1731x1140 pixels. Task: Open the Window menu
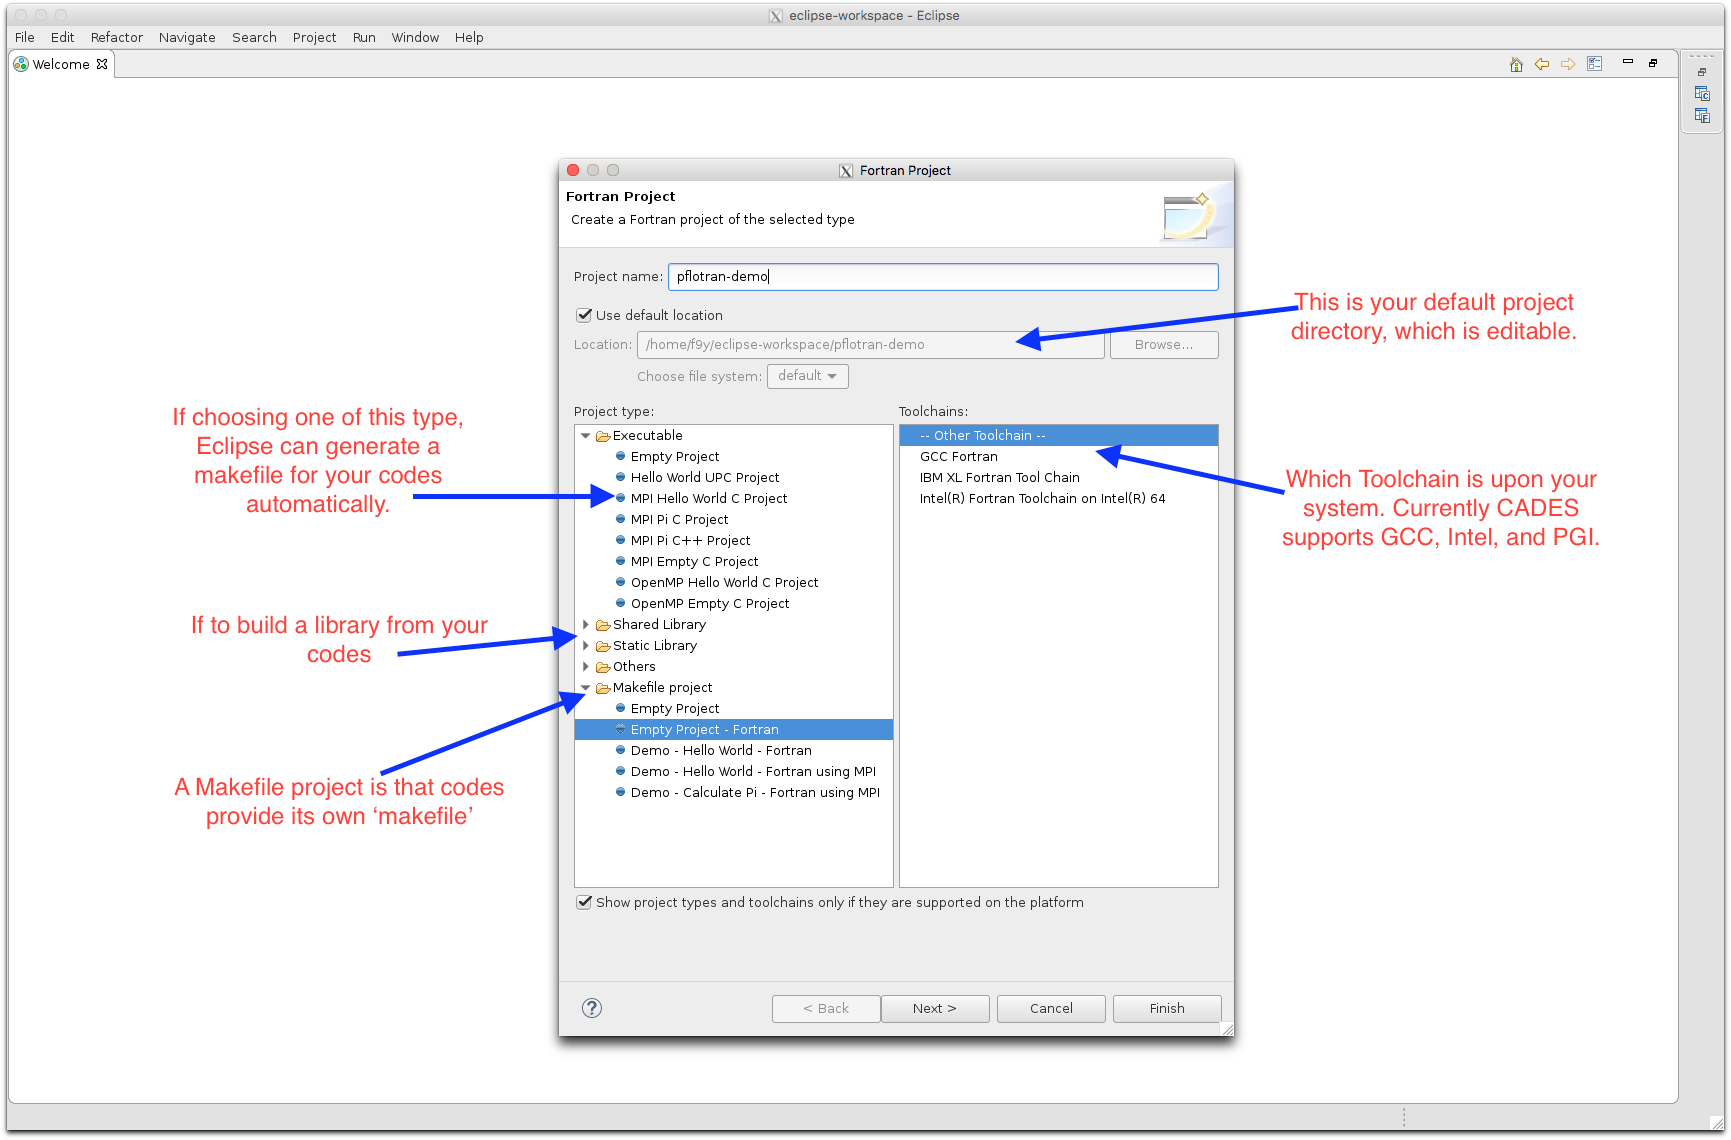415,37
